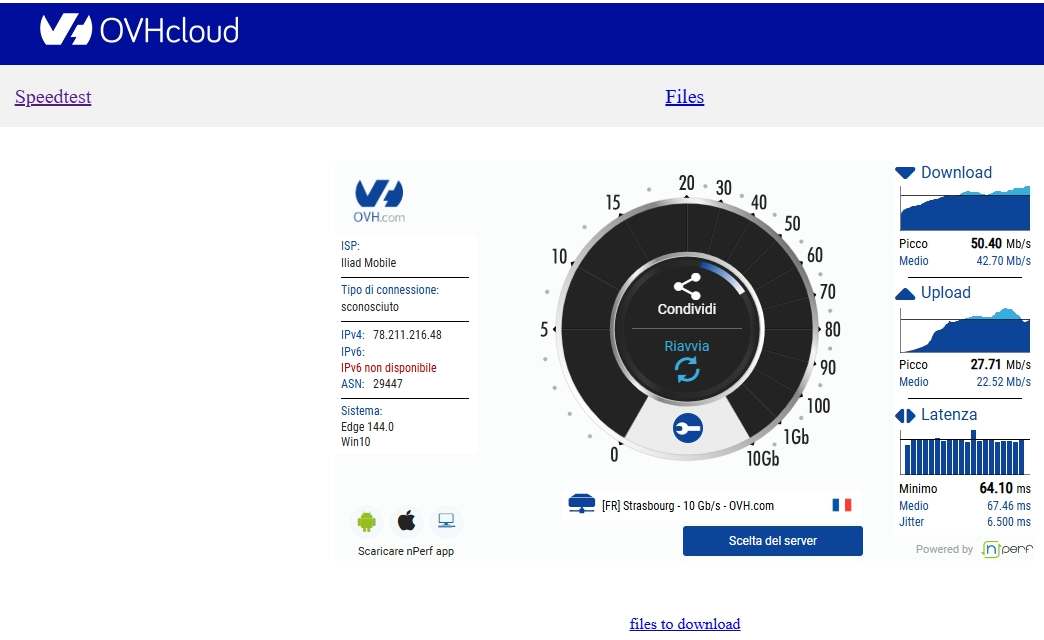Click the Upload arrow icon
This screenshot has width=1044, height=640.
[905, 294]
